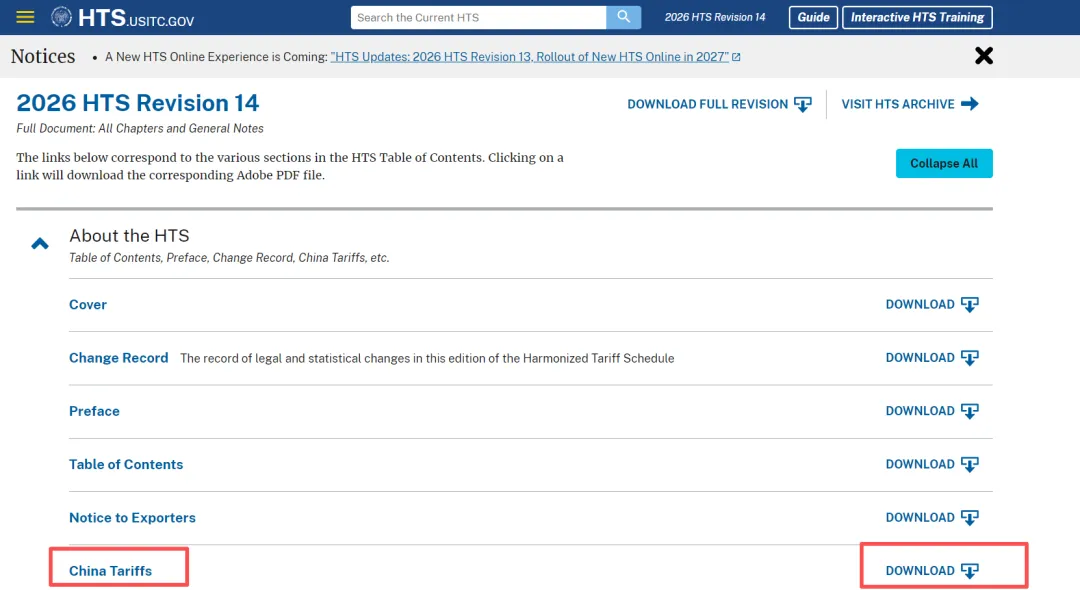Click the Search the Current HTS field
The height and width of the screenshot is (590, 1080).
478,17
